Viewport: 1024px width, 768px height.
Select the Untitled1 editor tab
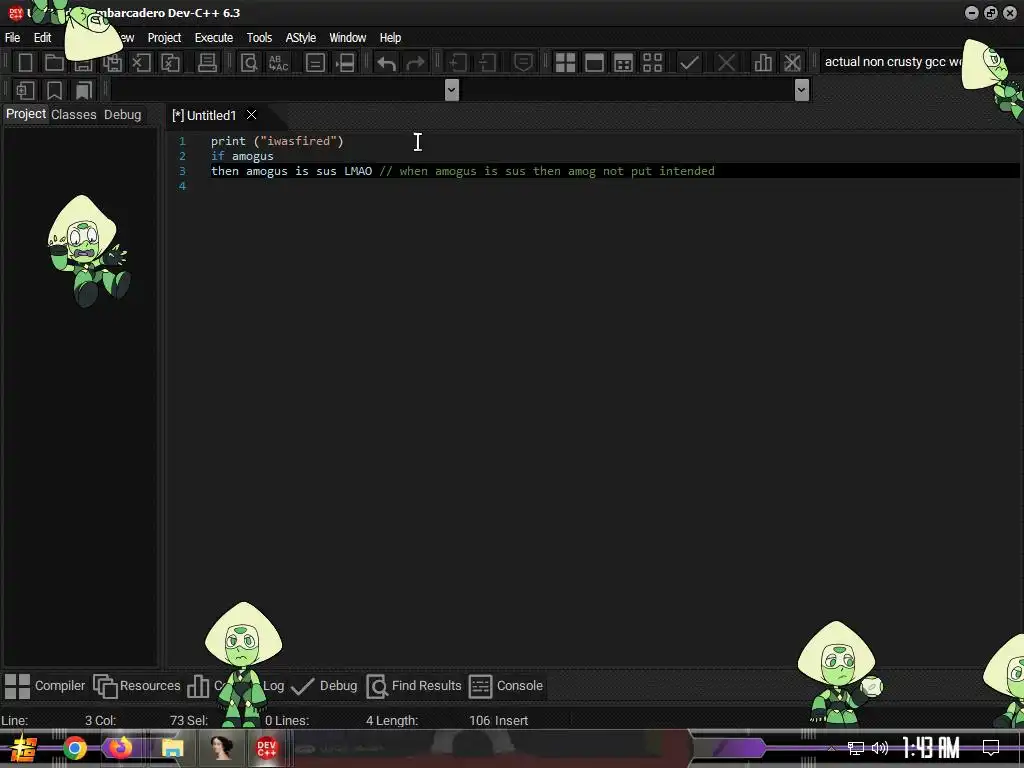coord(204,115)
